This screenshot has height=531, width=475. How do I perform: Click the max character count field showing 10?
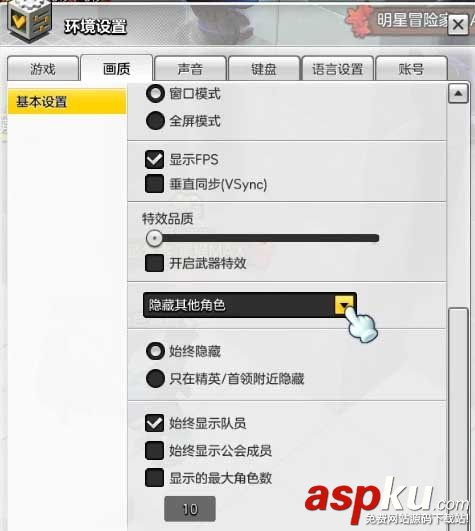coord(190,509)
